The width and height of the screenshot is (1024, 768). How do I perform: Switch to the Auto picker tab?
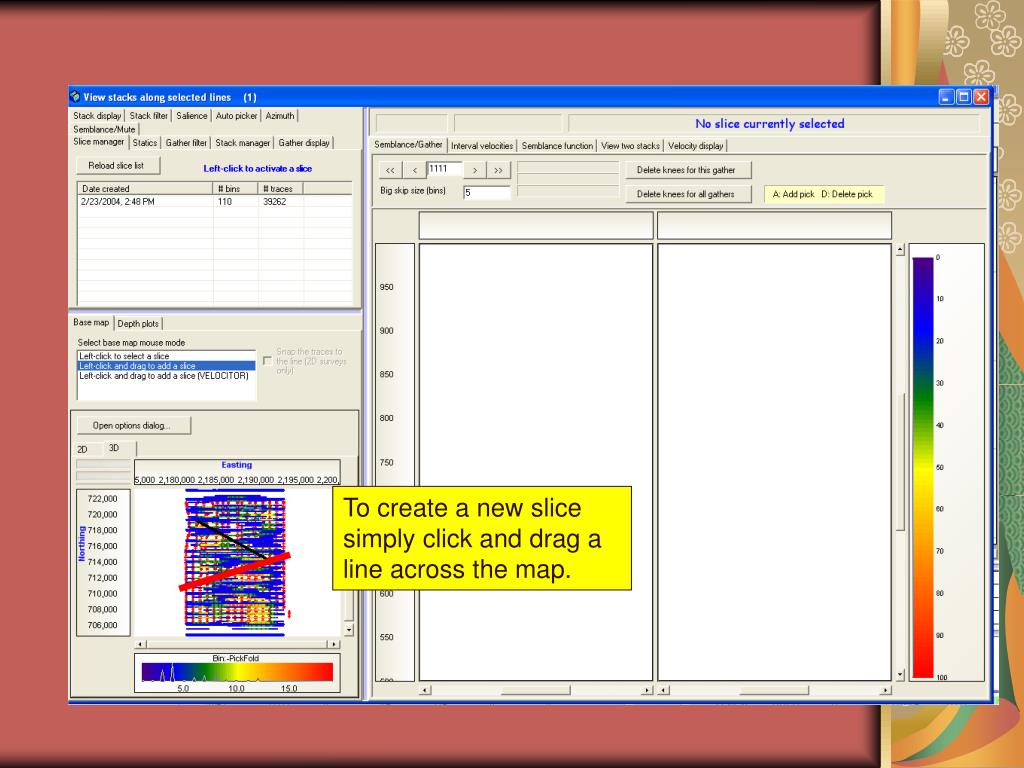click(236, 116)
